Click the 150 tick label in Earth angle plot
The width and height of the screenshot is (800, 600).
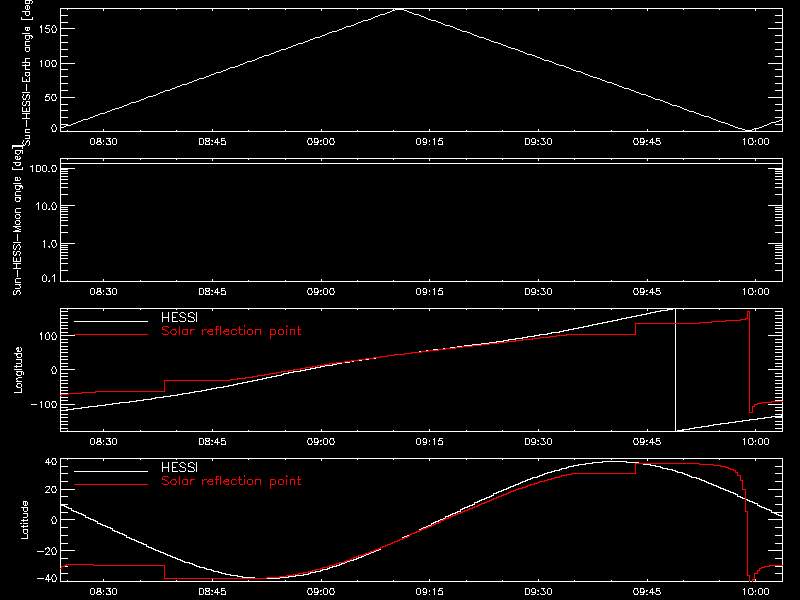coord(47,29)
